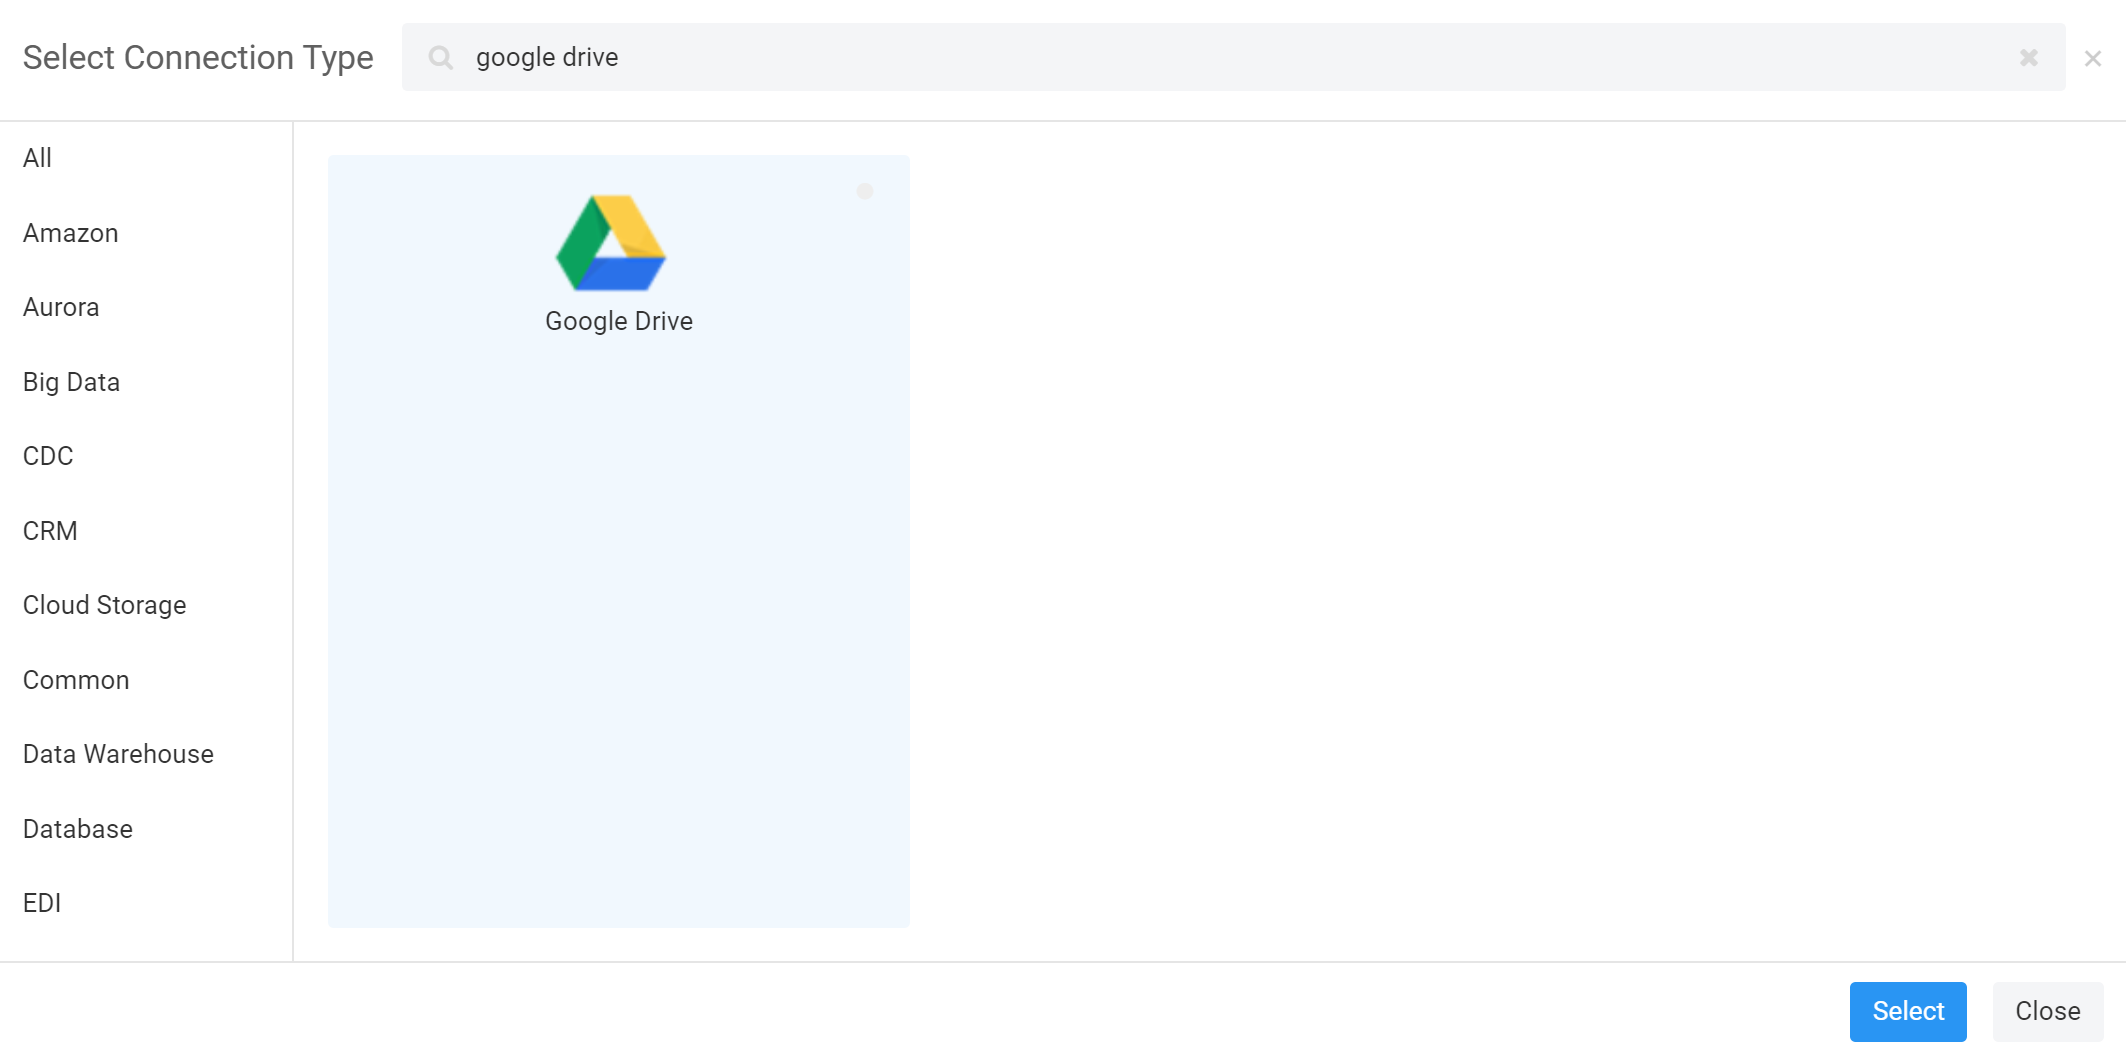This screenshot has width=2126, height=1054.
Task: Filter connections by CRM
Action: [50, 531]
